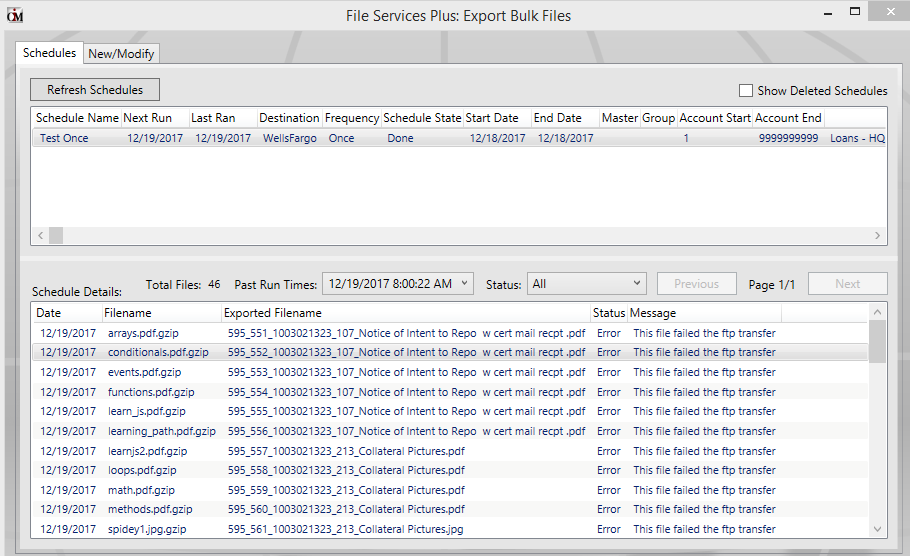
Task: Click the ftp failure message for math.pdf.gzip
Action: pos(705,490)
